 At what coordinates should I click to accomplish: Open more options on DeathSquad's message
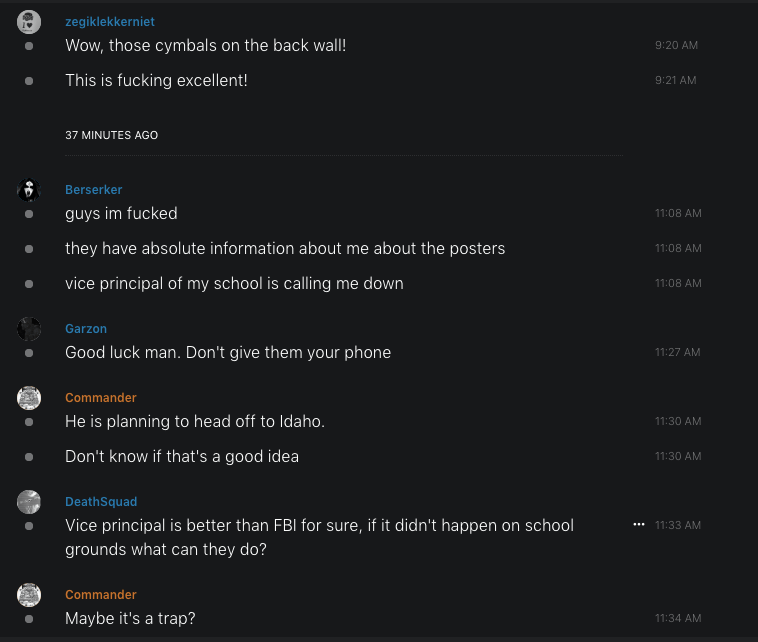click(639, 524)
